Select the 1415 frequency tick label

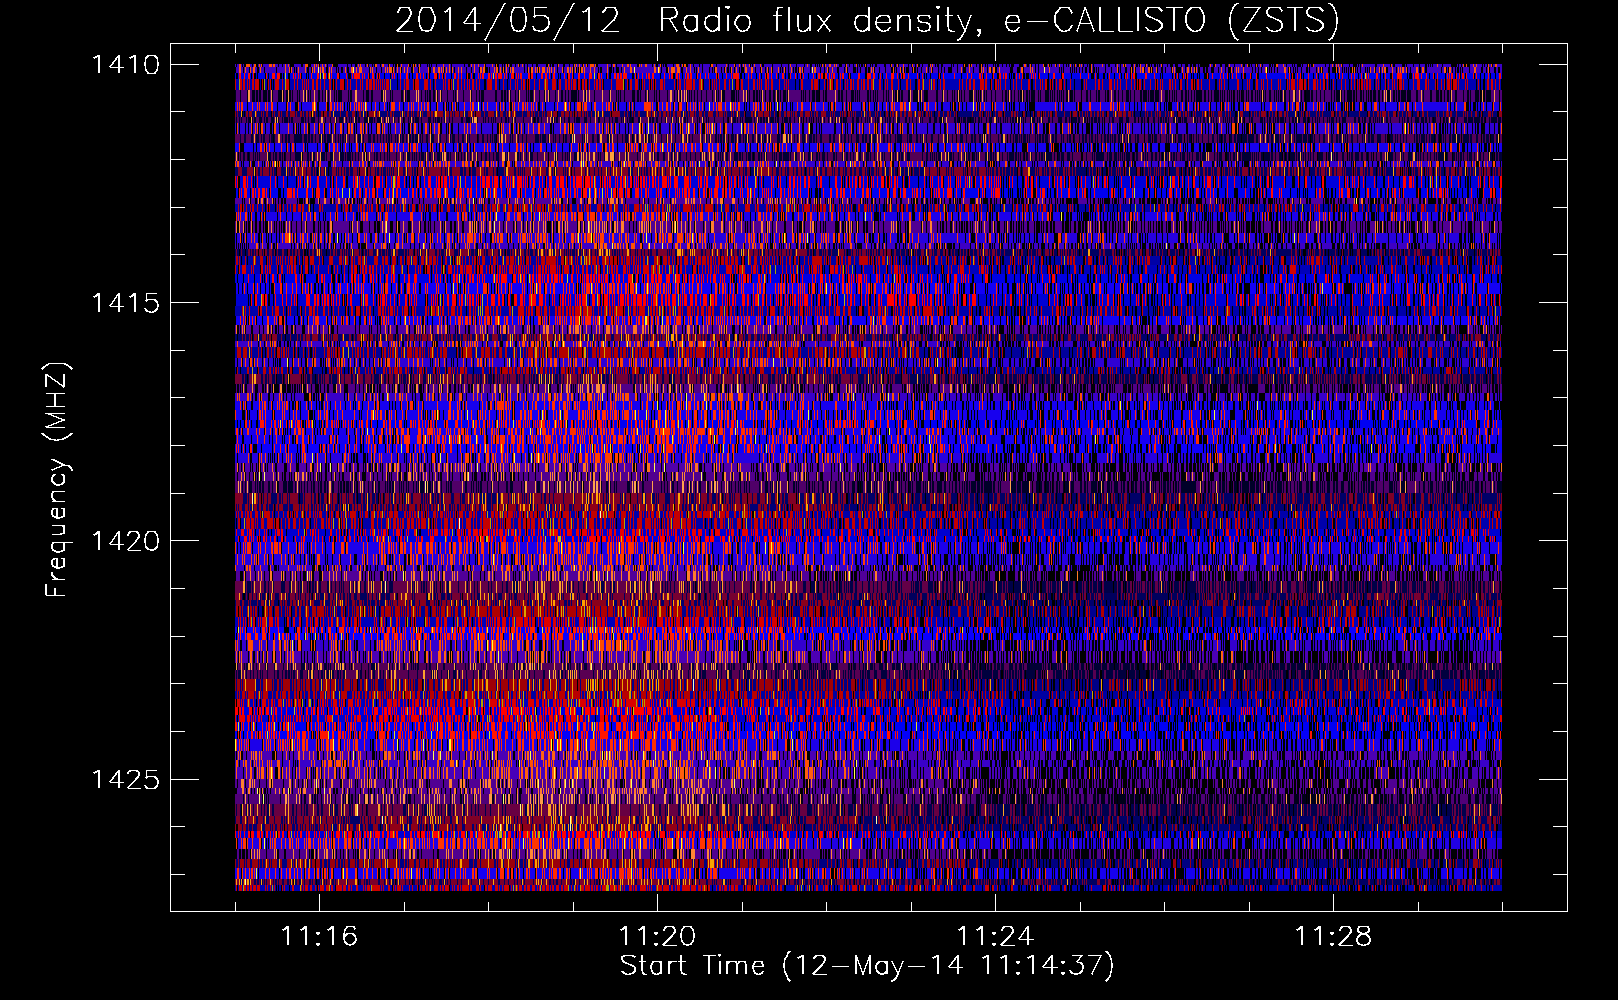[125, 303]
